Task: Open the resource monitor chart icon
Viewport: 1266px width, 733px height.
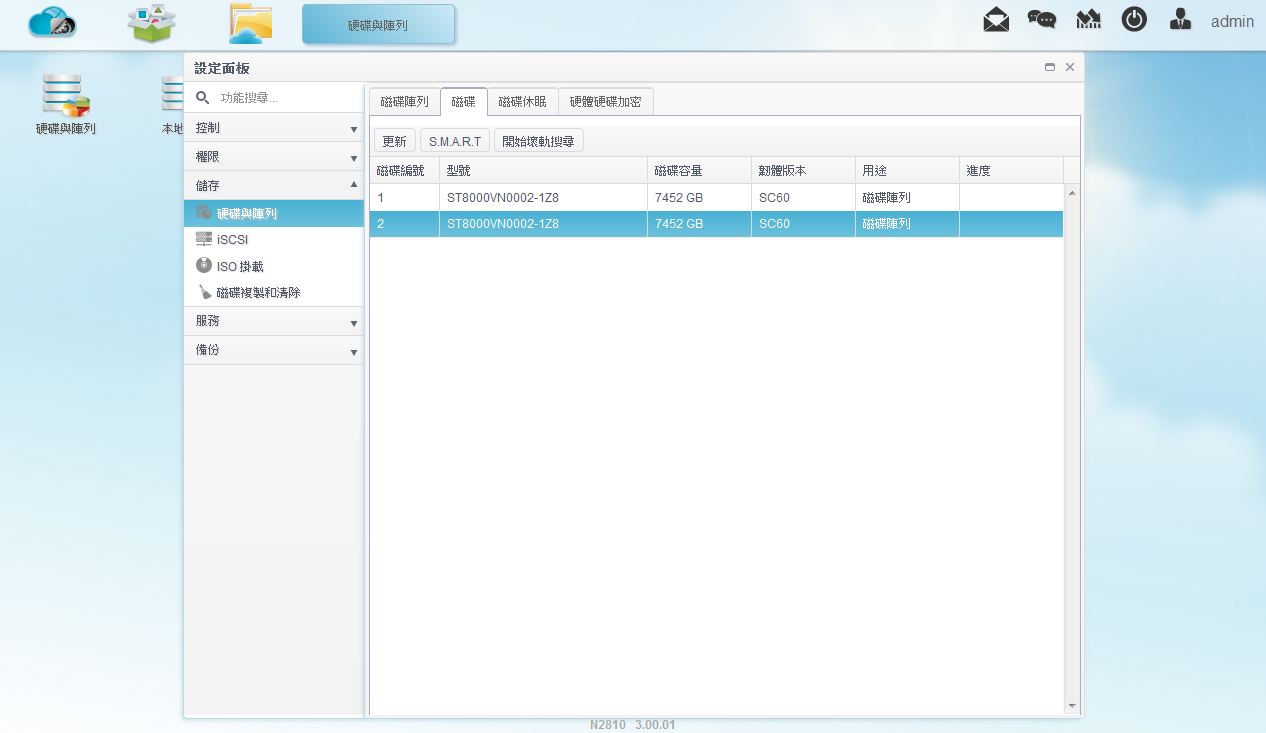Action: pyautogui.click(x=1088, y=19)
